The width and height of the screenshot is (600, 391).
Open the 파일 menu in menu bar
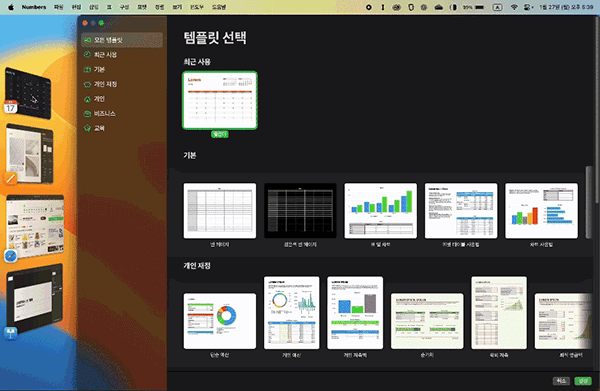[x=59, y=7]
